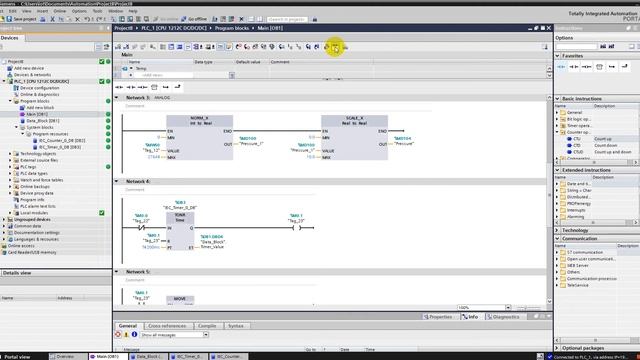Switch to Portal view
The image size is (640, 360).
pyautogui.click(x=16, y=357)
